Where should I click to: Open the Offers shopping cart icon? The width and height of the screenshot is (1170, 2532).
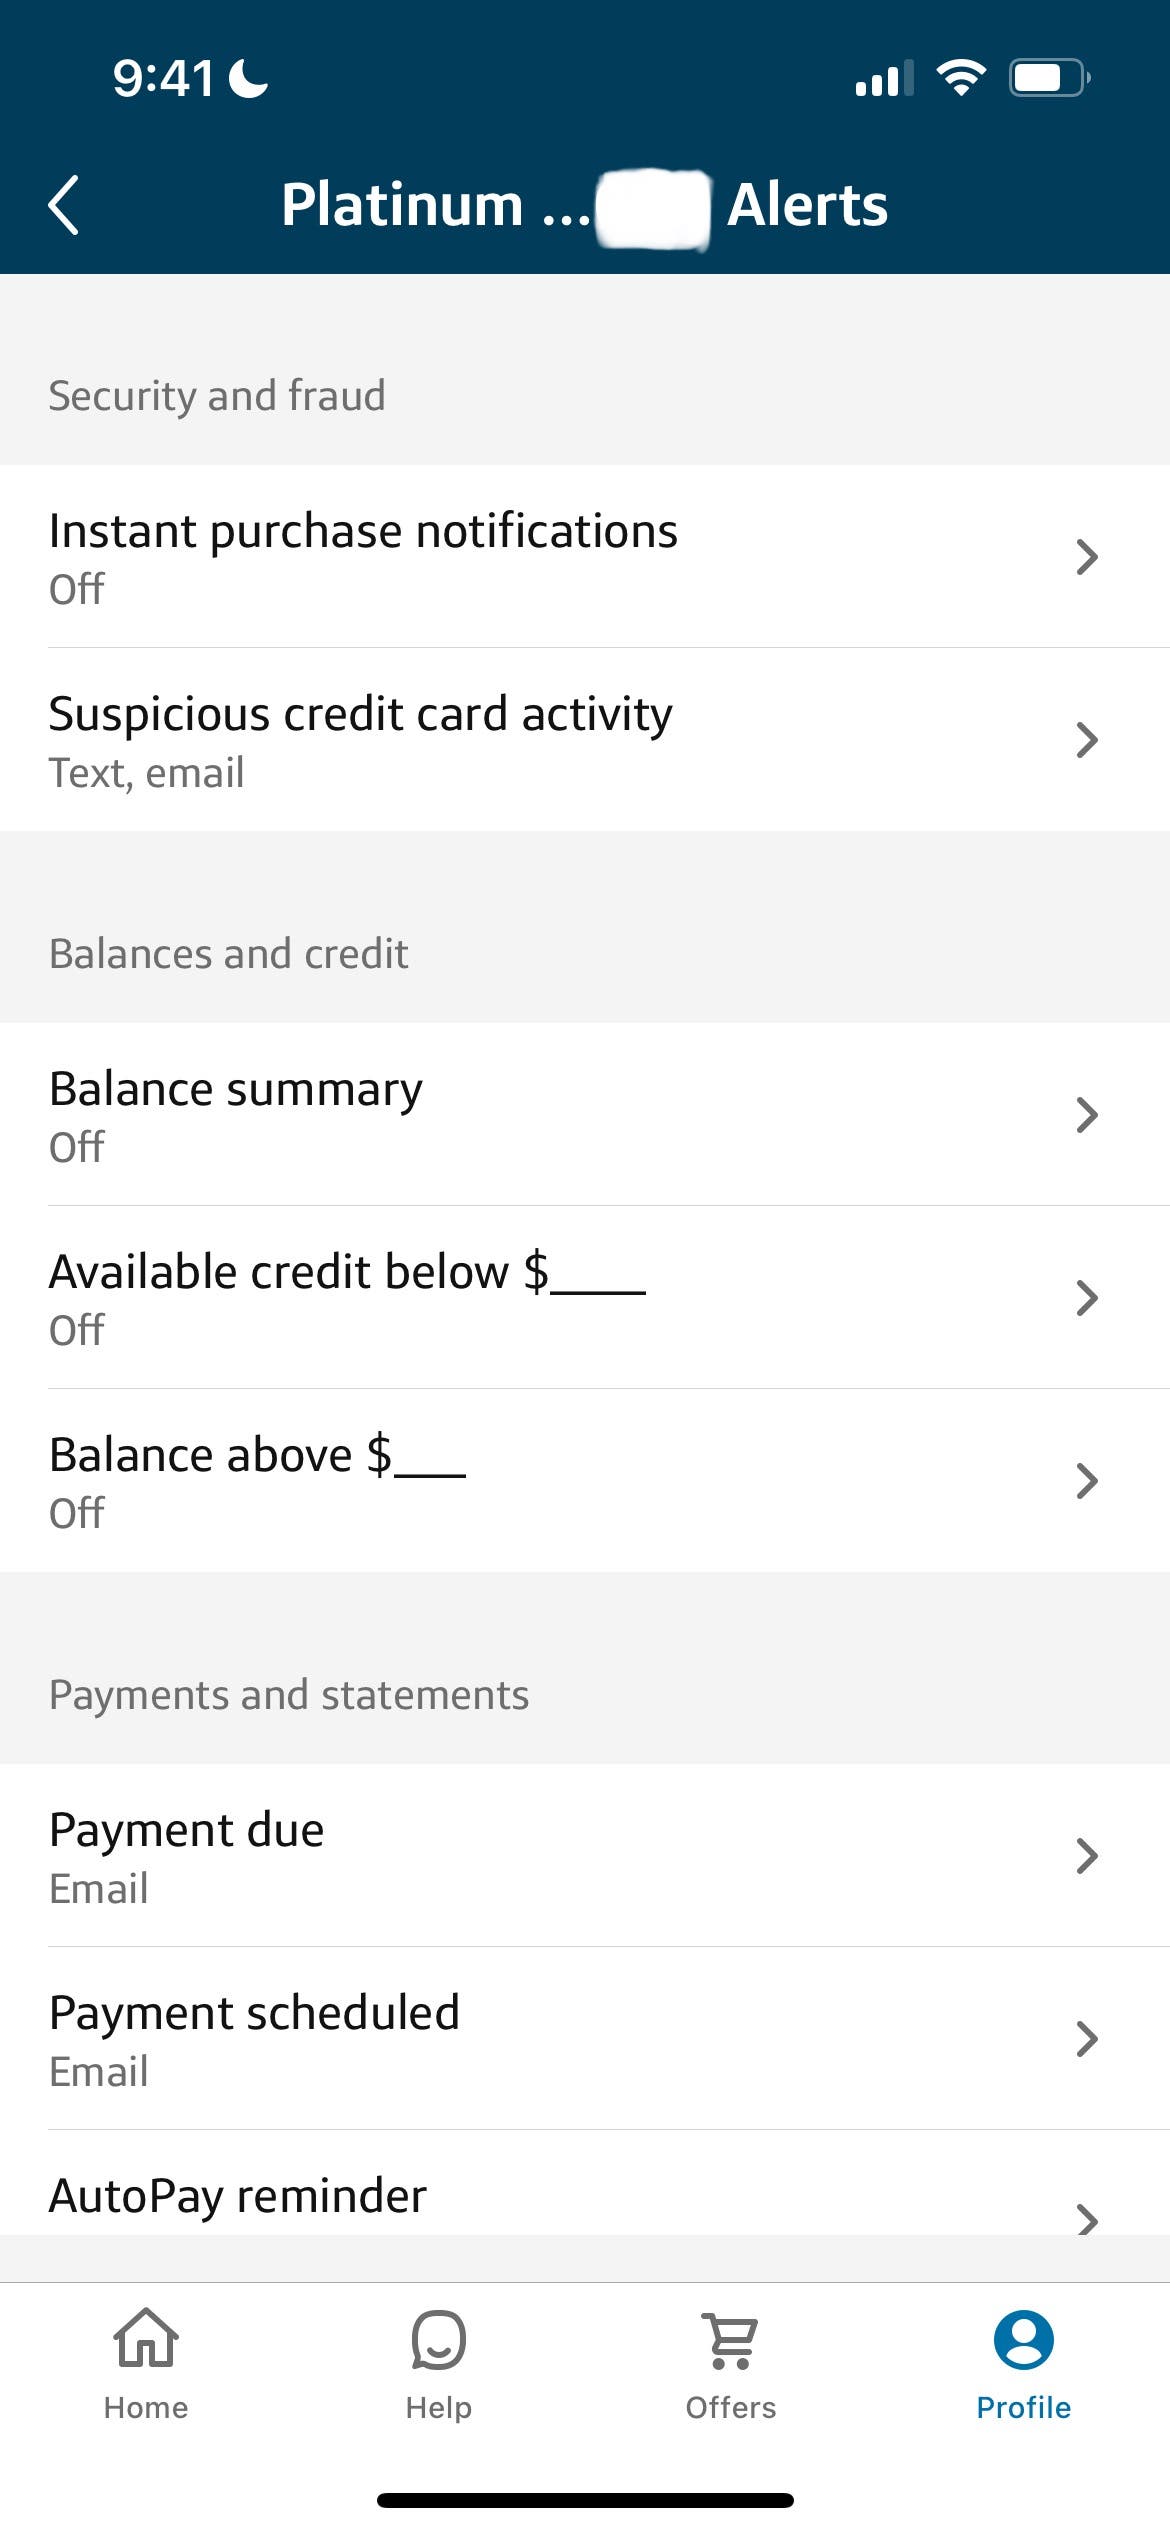731,2338
